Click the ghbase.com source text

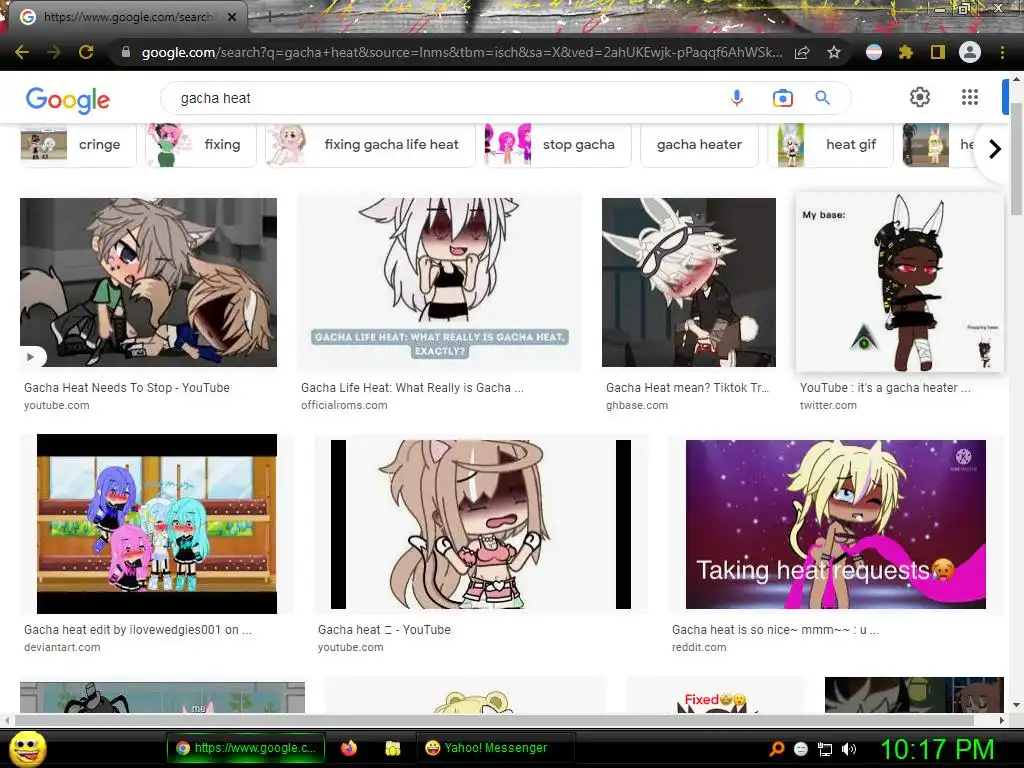(x=637, y=405)
